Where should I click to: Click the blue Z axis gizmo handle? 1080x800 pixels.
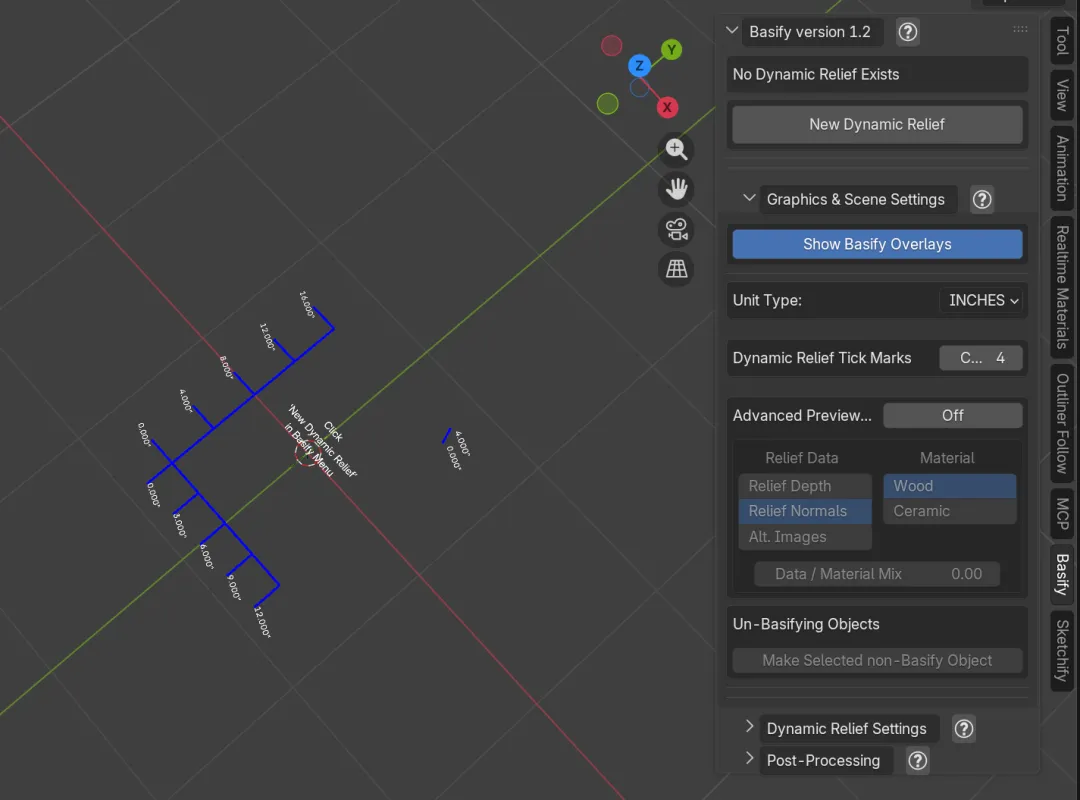(x=639, y=65)
